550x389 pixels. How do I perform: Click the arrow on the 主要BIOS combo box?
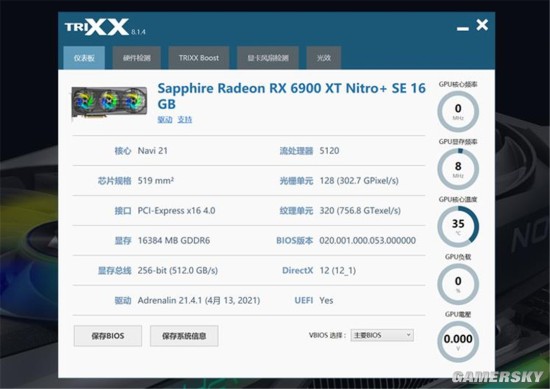(x=408, y=335)
